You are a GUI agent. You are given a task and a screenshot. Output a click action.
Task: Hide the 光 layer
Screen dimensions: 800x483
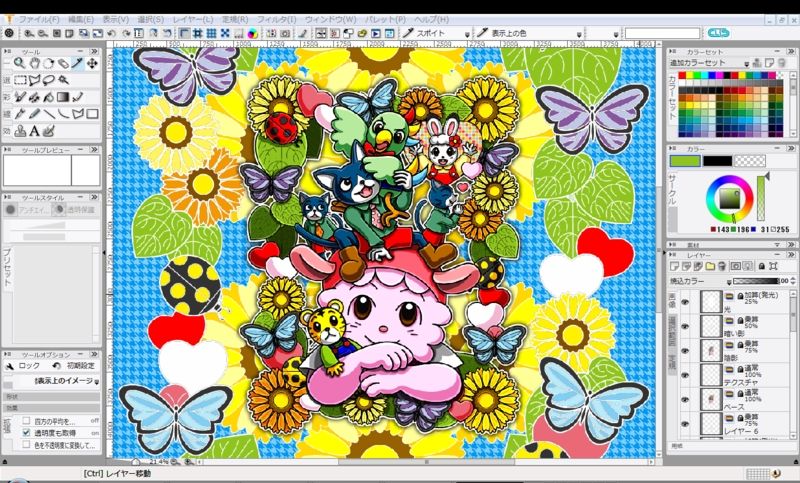point(685,302)
